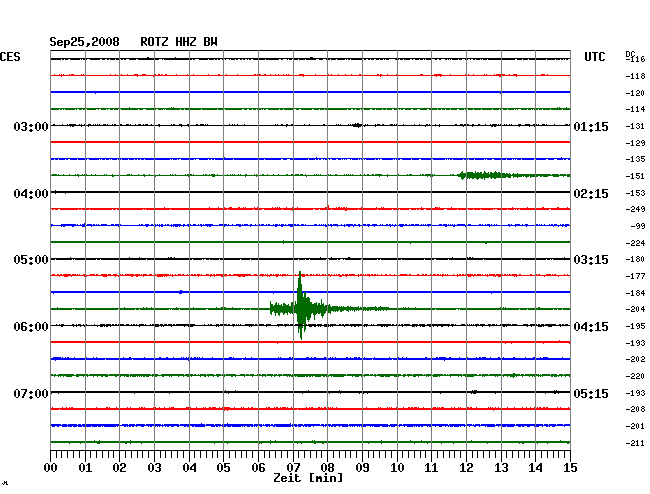This screenshot has width=650, height=494.
Task: Select DC offset value -208
Action: [x=635, y=409]
